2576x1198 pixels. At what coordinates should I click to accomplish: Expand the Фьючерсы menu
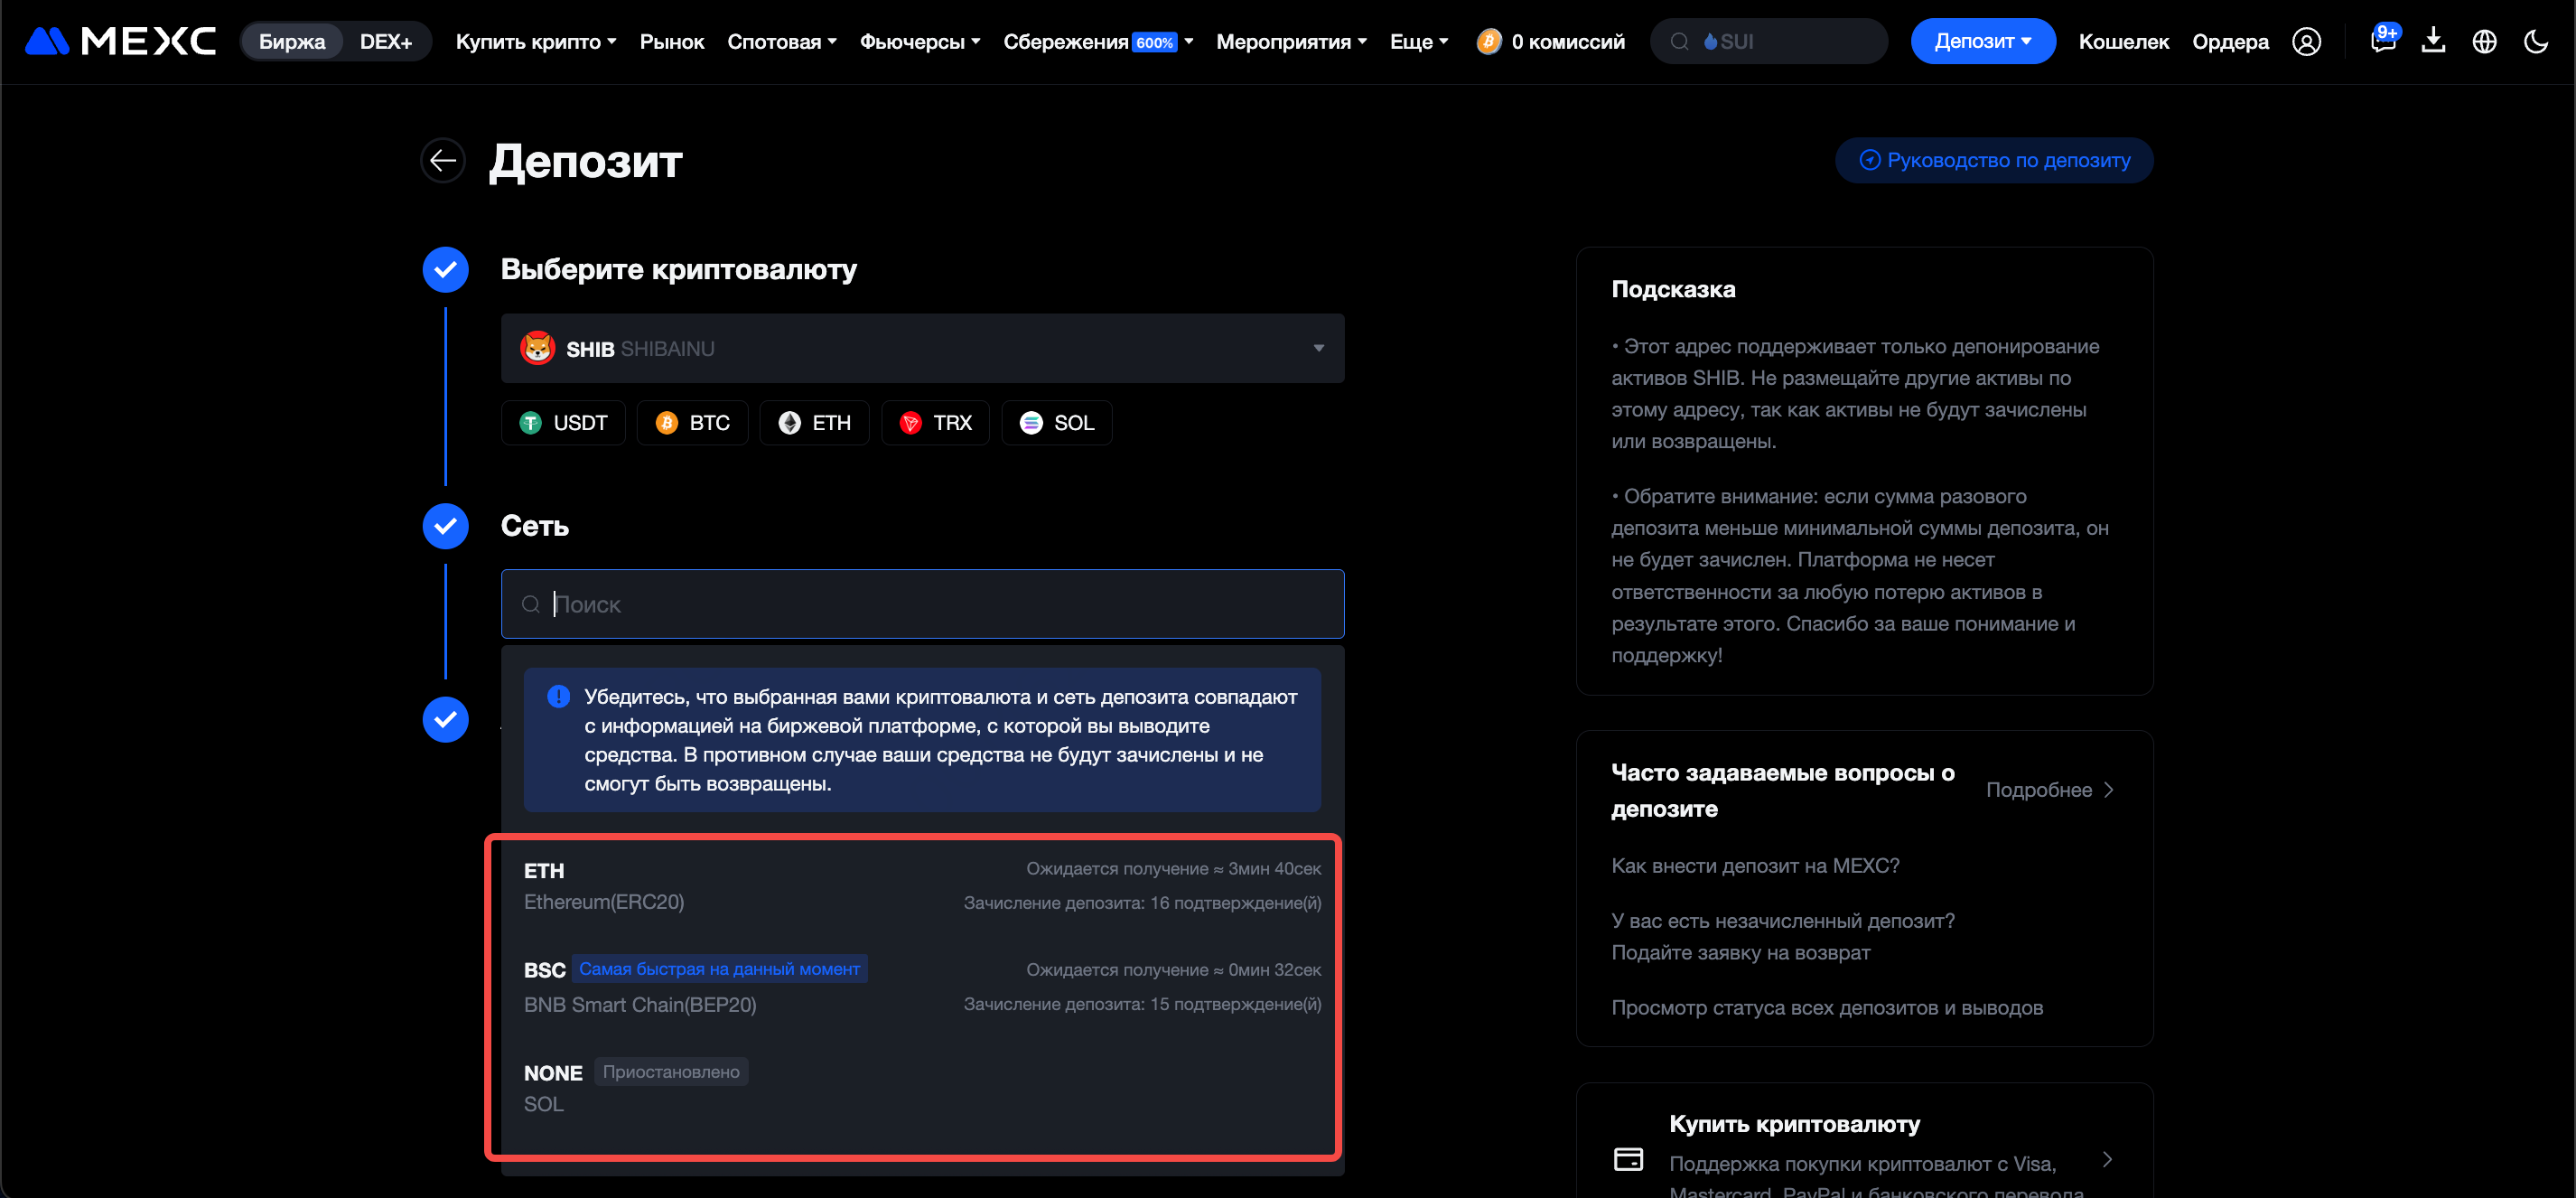click(920, 41)
